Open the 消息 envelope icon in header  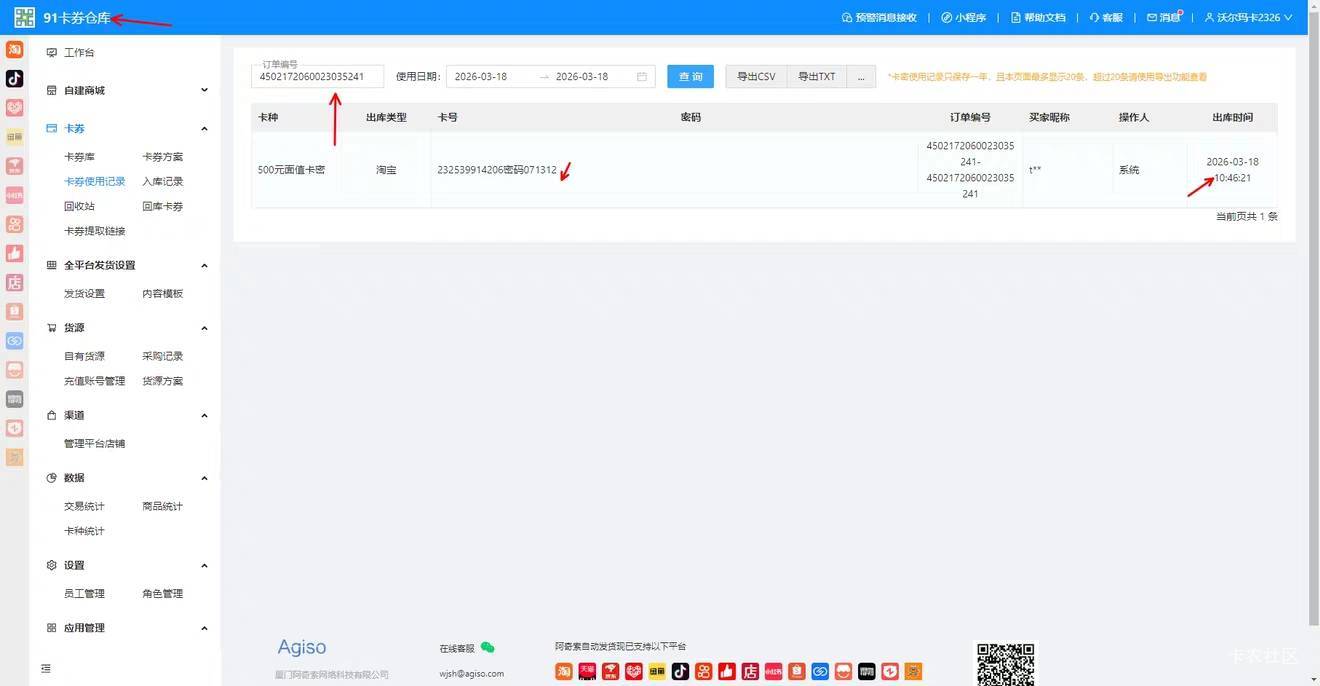[1152, 18]
